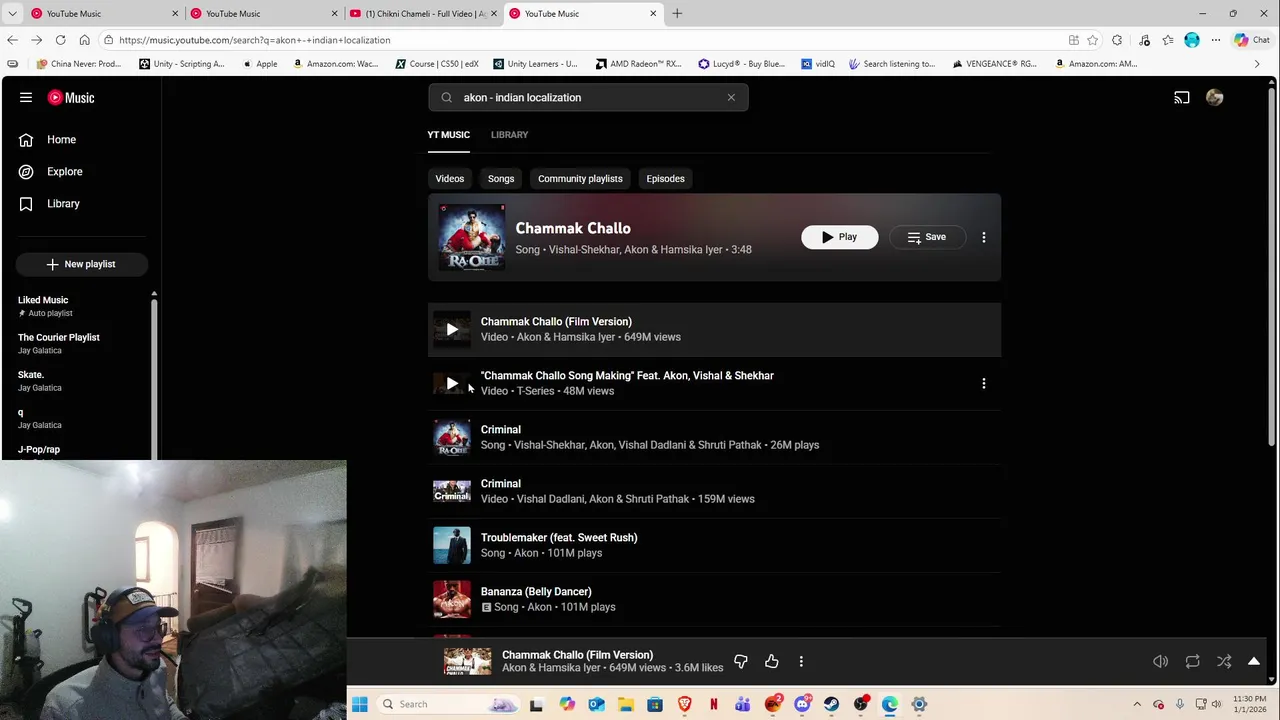Save Chammak Challo to a playlist
The width and height of the screenshot is (1280, 720).
point(926,237)
